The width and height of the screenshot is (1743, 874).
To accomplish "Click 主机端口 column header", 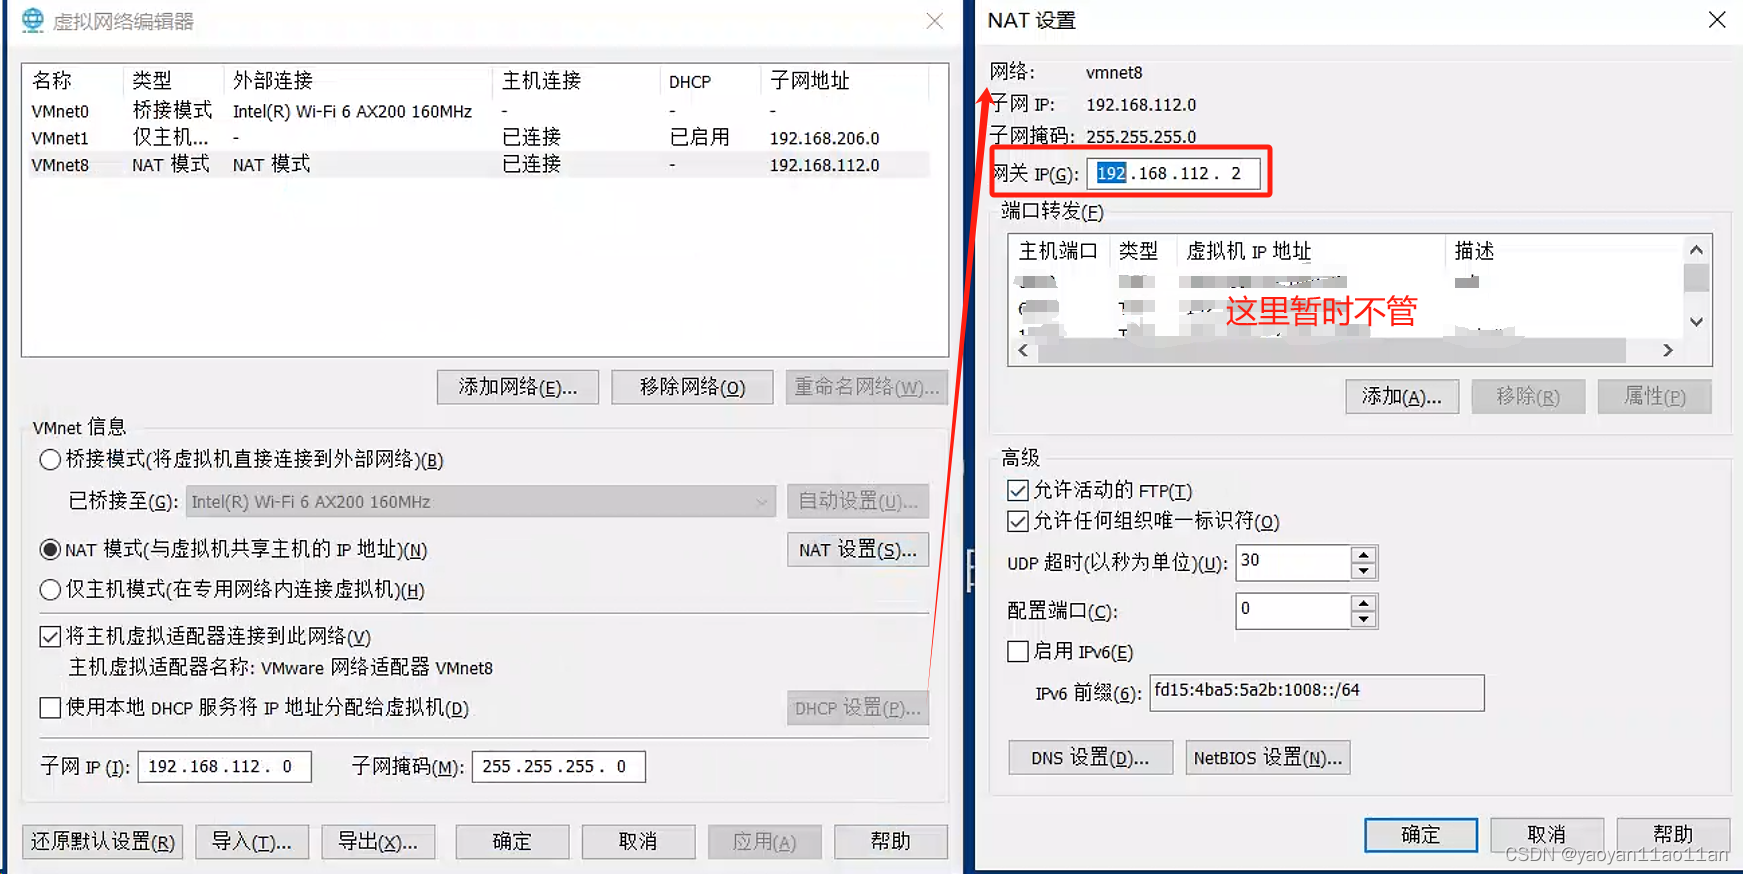I will click(x=1059, y=251).
